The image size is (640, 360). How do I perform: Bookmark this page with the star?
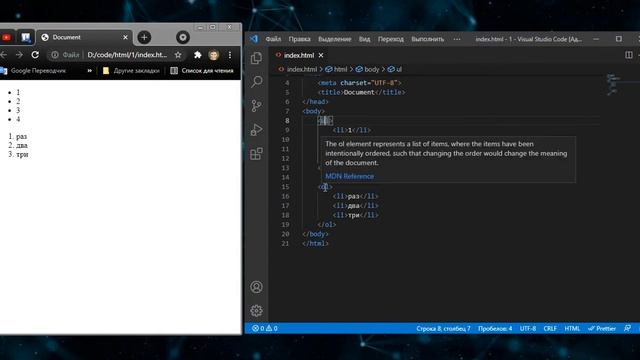click(x=178, y=55)
